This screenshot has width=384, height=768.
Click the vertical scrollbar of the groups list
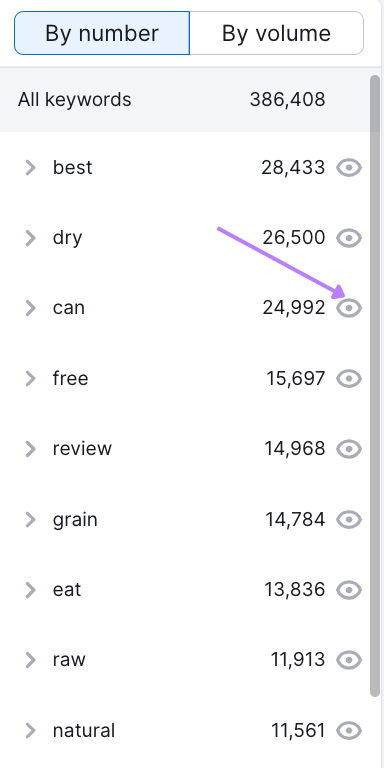375,386
